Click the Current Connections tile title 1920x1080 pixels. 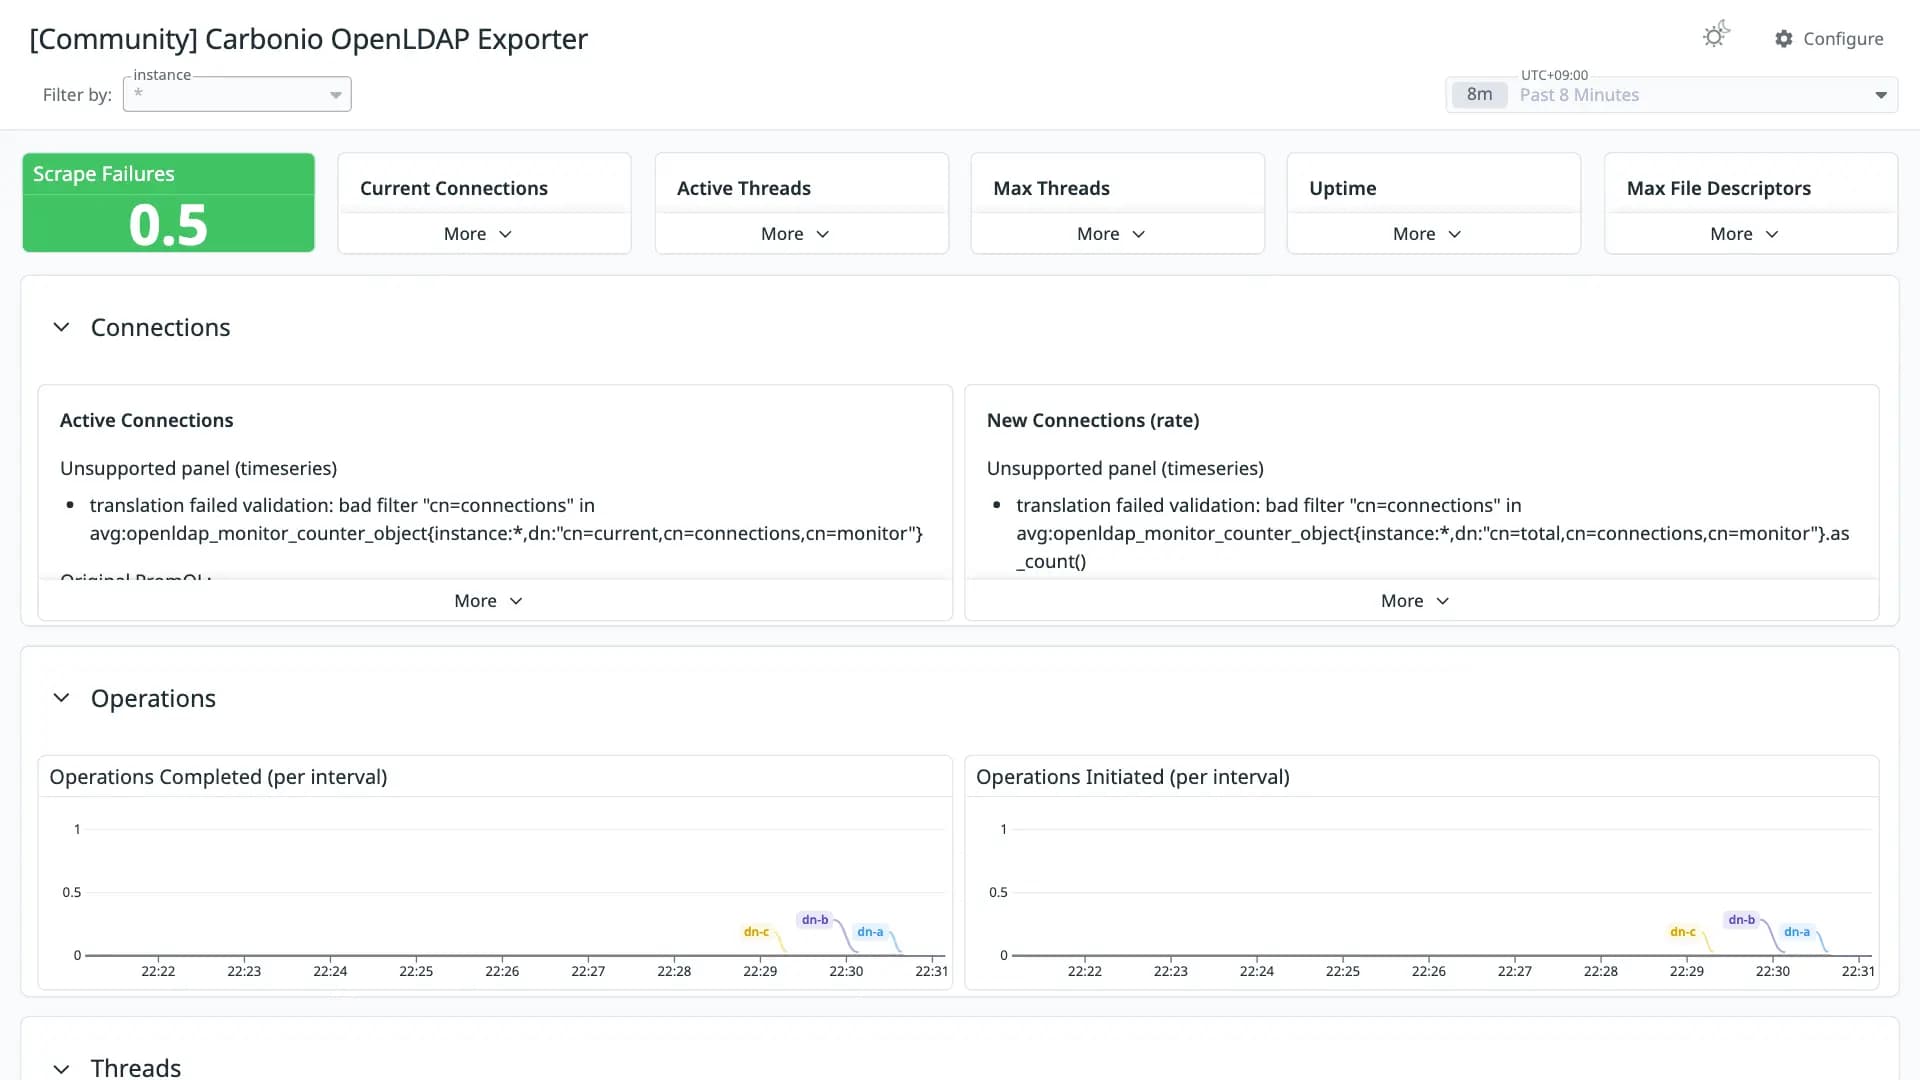[x=454, y=189]
